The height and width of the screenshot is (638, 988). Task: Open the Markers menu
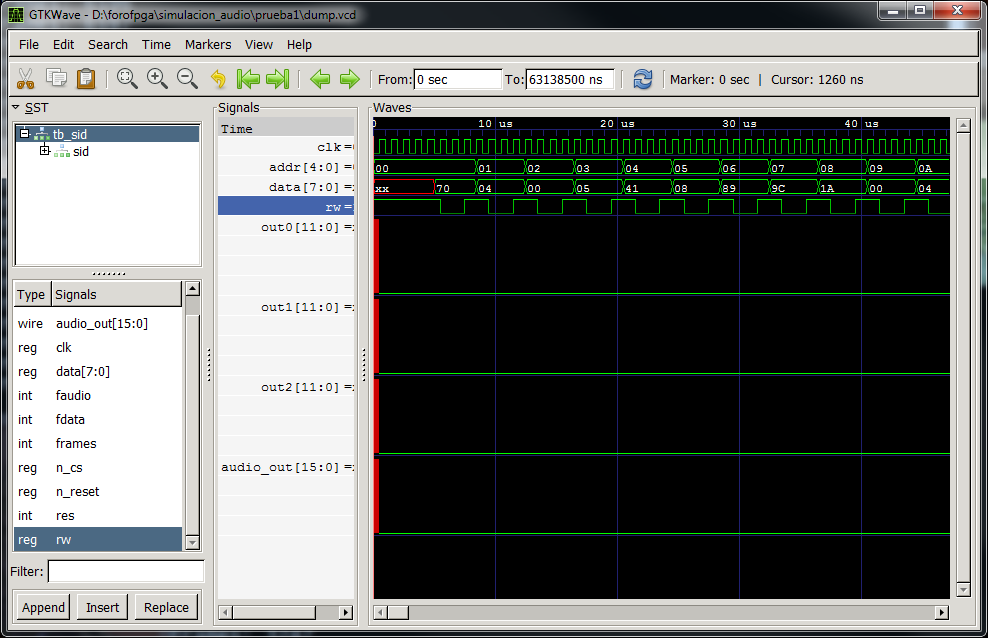(207, 44)
